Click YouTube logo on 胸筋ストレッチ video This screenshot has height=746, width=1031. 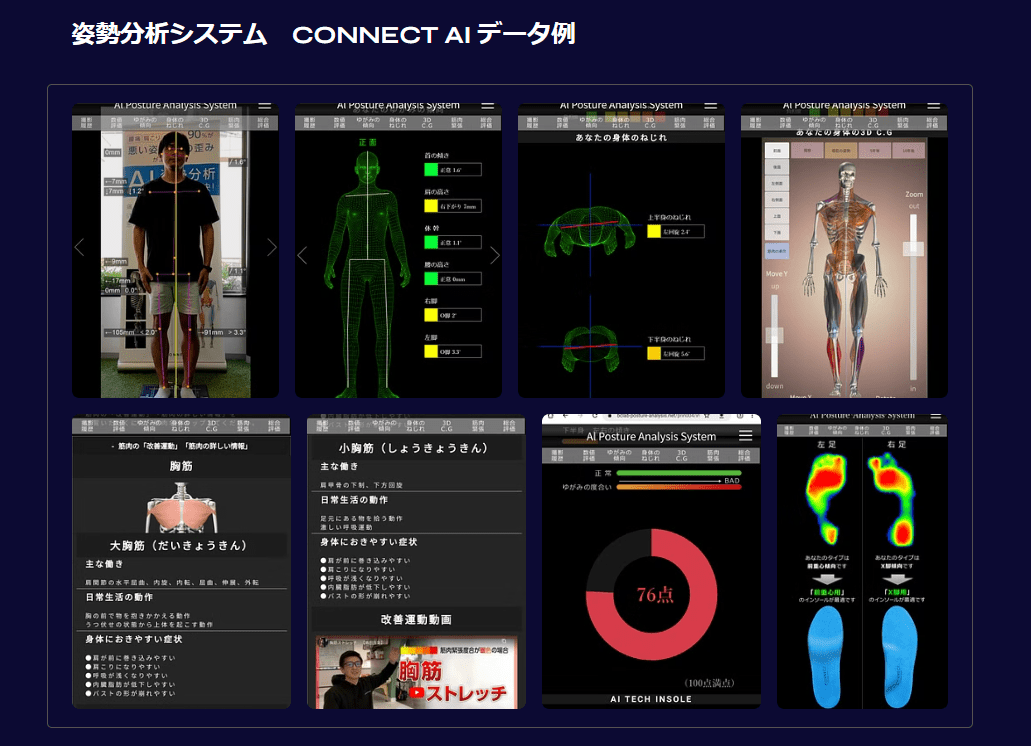416,693
